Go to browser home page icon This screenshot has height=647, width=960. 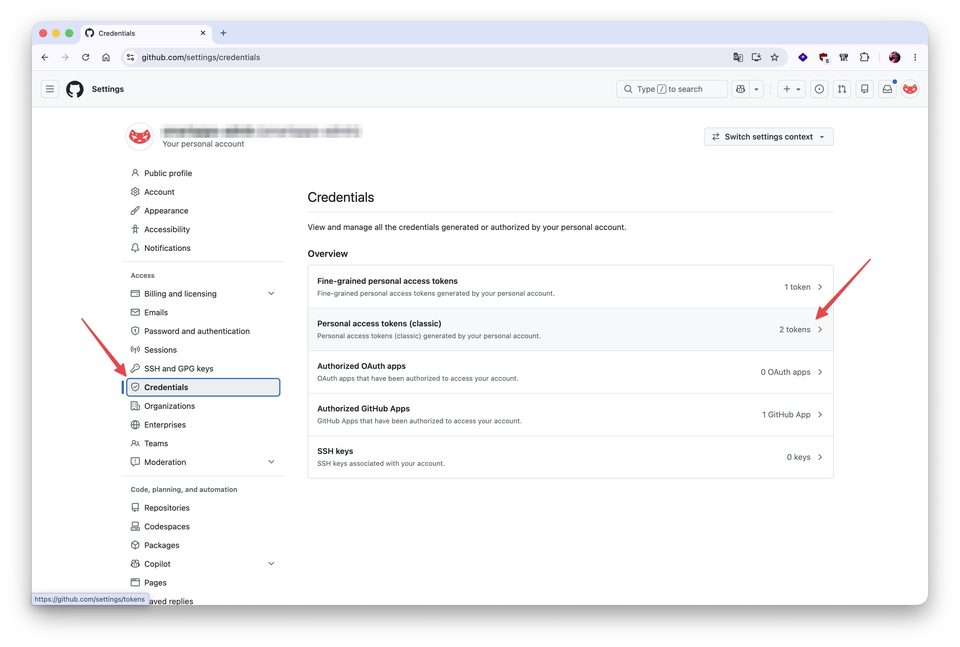[x=106, y=57]
